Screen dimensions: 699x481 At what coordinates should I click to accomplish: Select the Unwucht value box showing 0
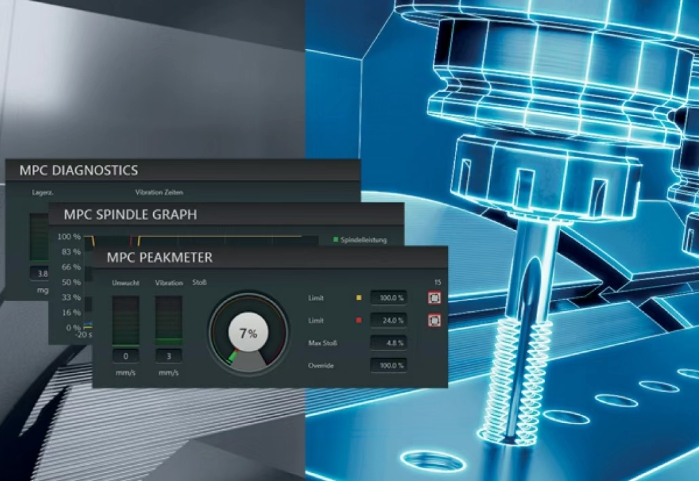125,356
